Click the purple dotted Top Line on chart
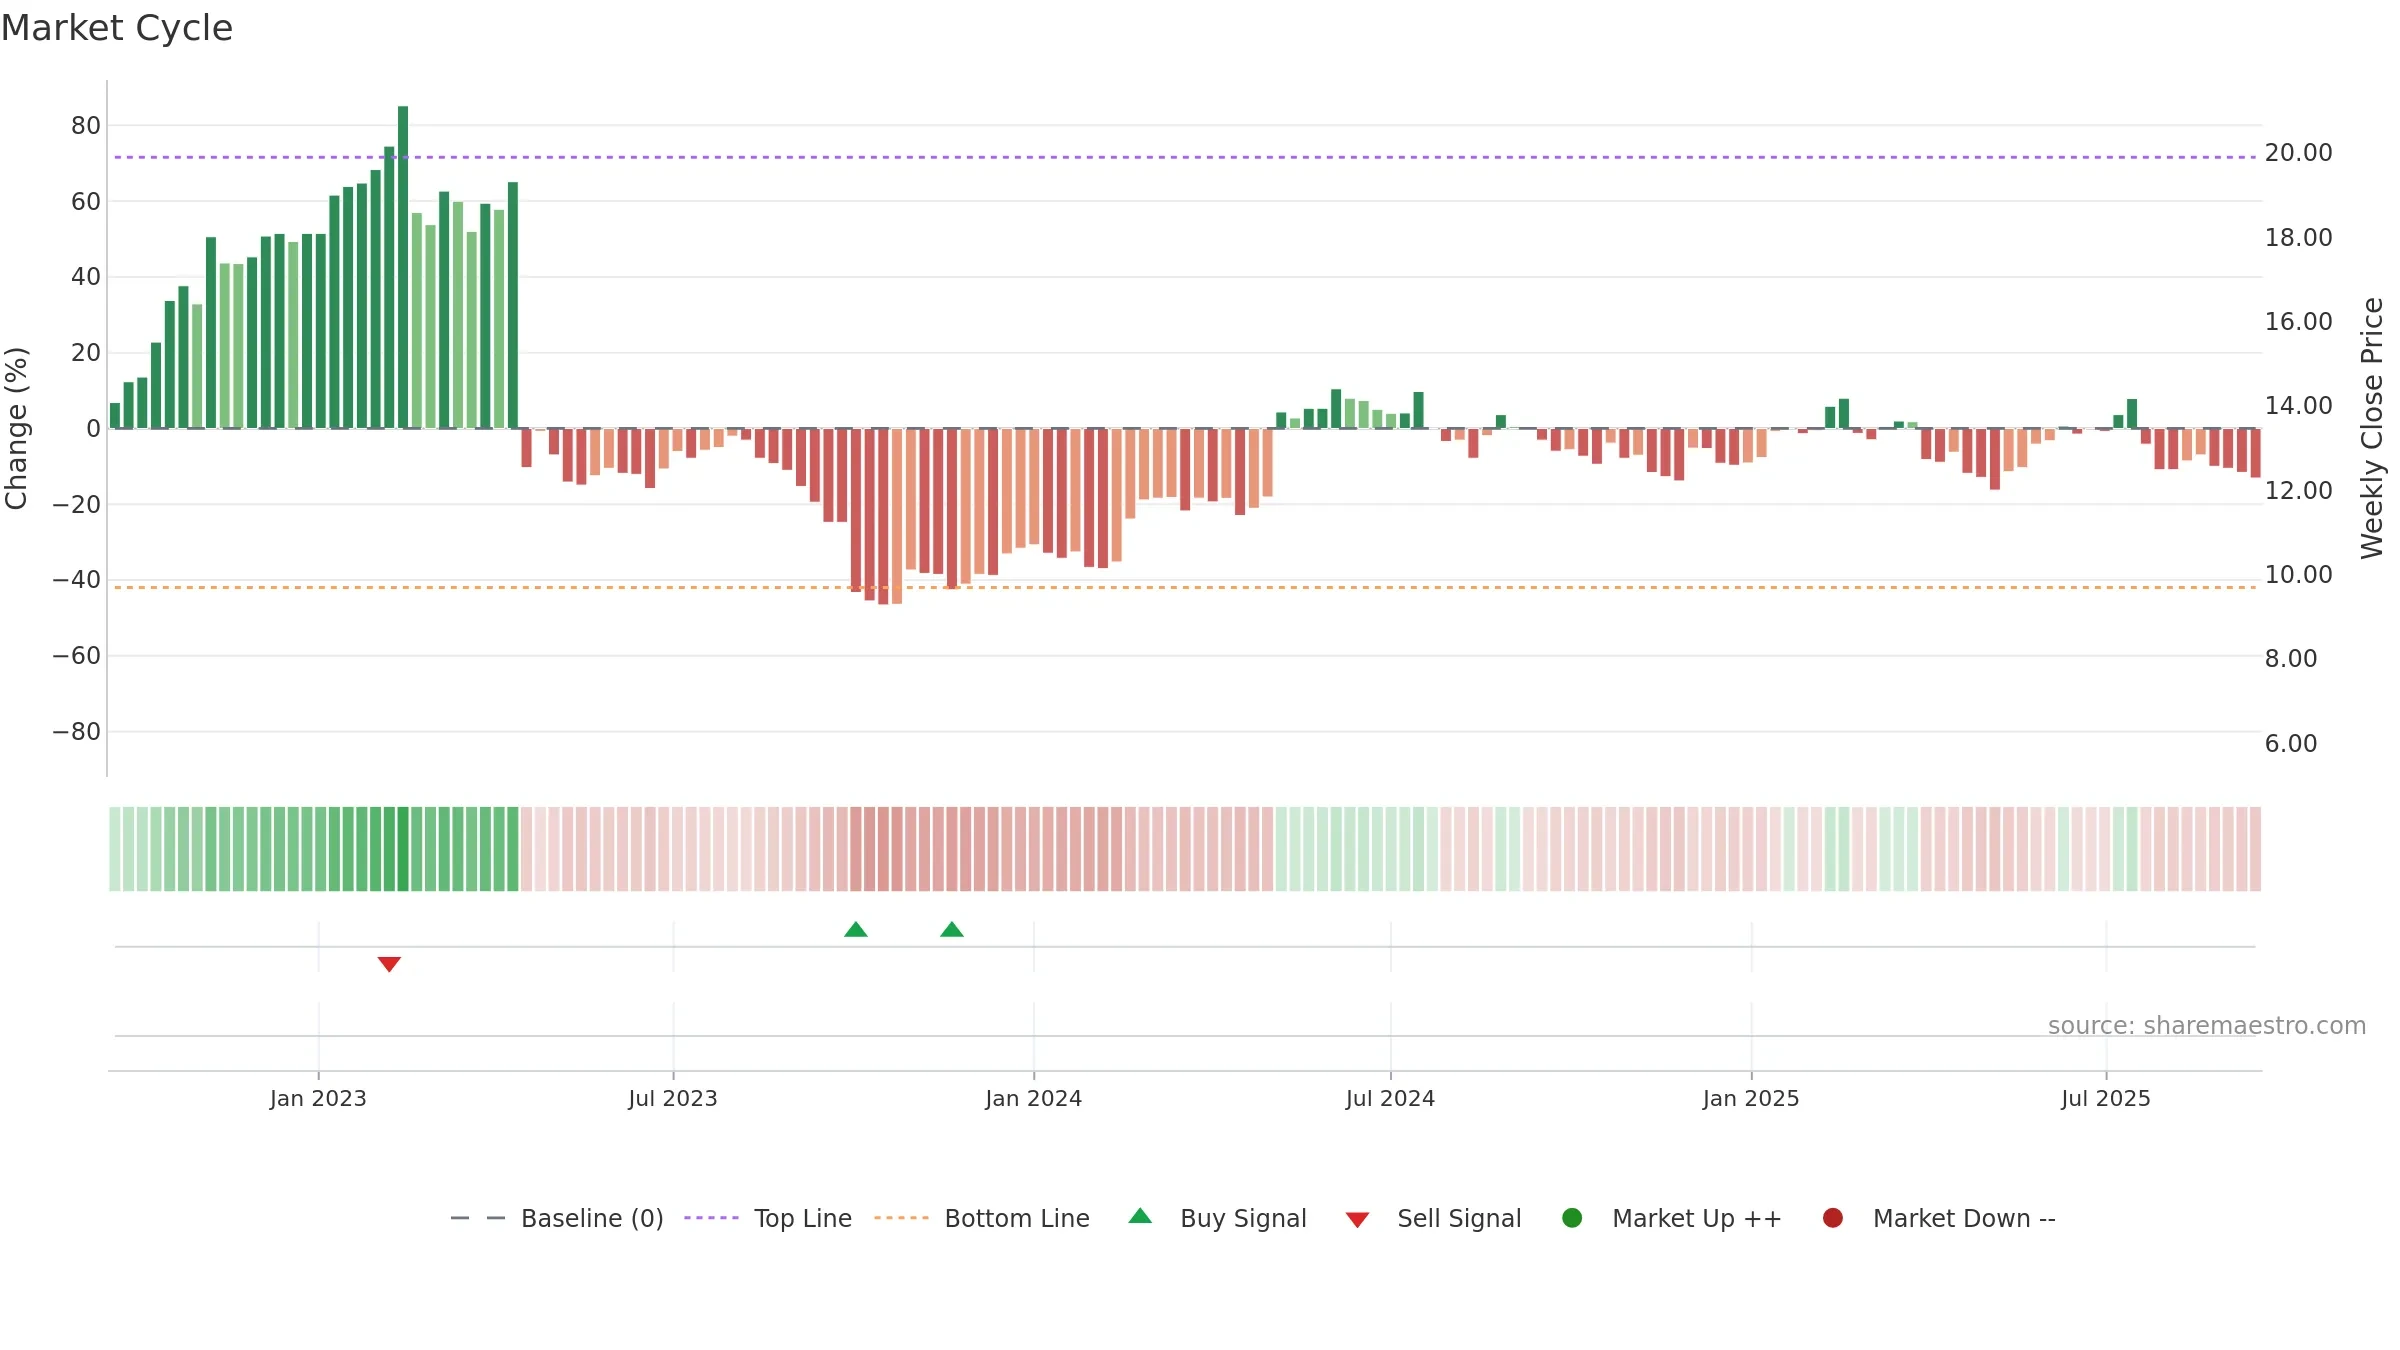 click(1185, 157)
